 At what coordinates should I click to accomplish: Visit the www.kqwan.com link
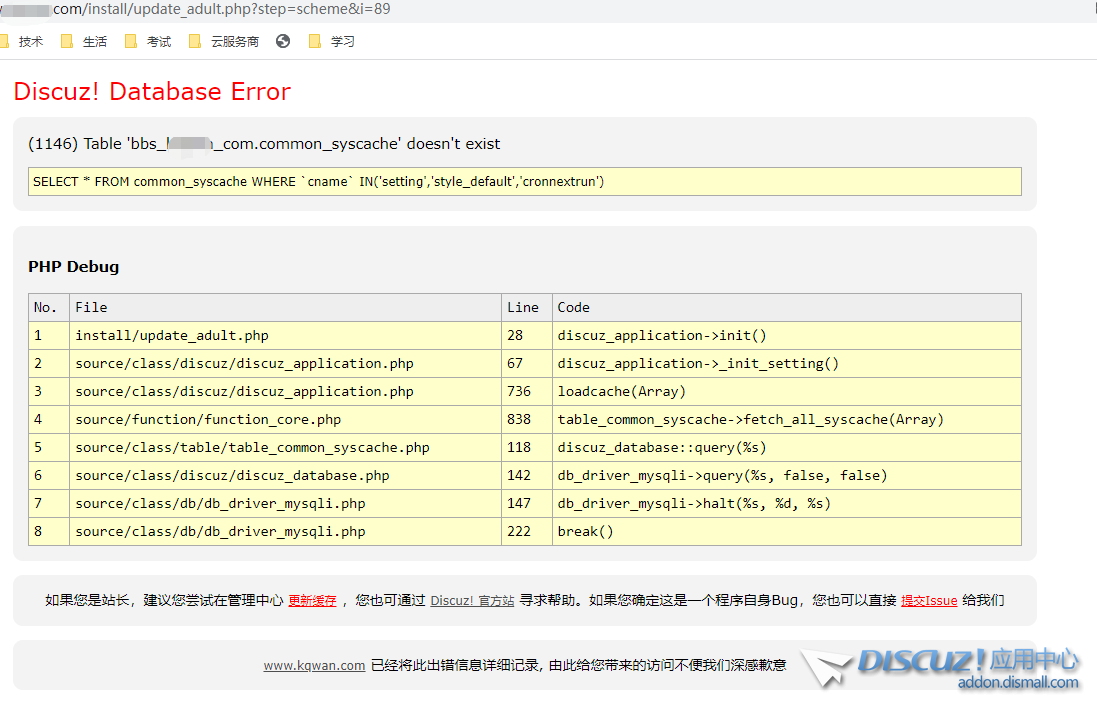pos(314,665)
